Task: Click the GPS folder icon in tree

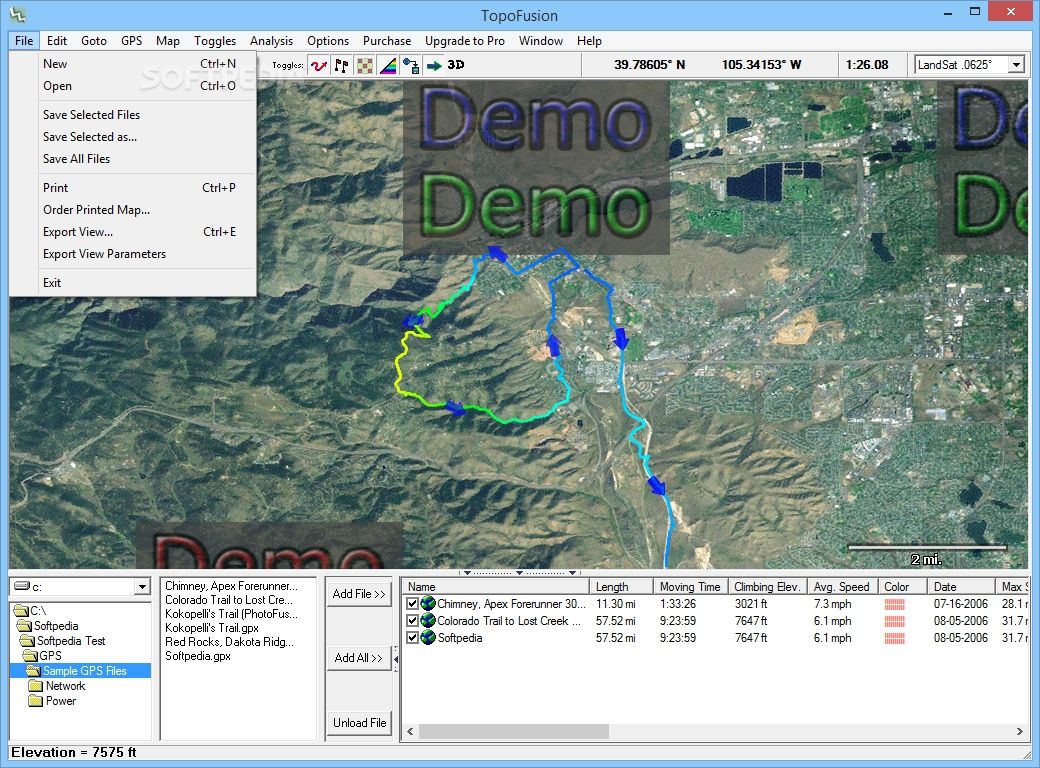Action: pyautogui.click(x=31, y=655)
